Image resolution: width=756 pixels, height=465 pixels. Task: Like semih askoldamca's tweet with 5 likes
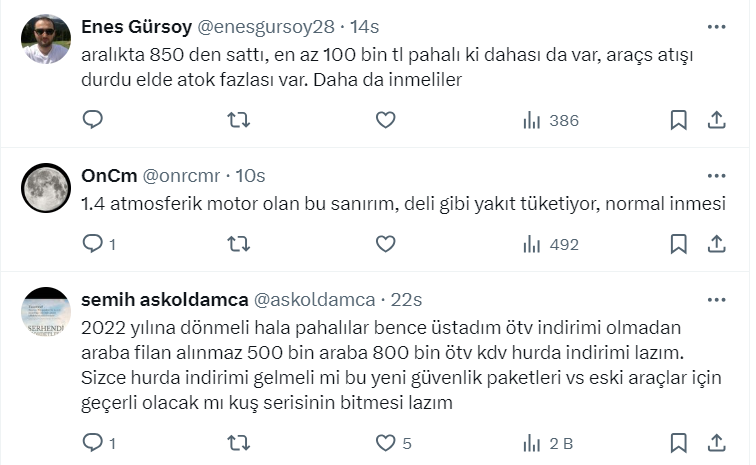pyautogui.click(x=385, y=441)
